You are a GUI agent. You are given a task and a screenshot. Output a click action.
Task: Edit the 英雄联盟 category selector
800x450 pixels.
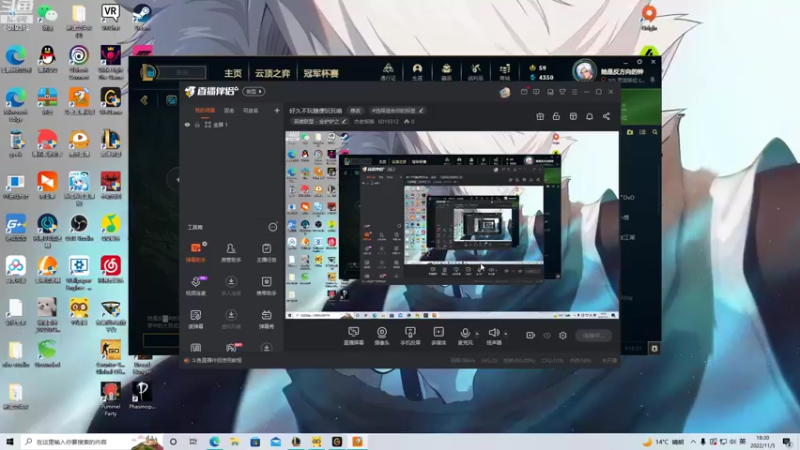tap(319, 121)
